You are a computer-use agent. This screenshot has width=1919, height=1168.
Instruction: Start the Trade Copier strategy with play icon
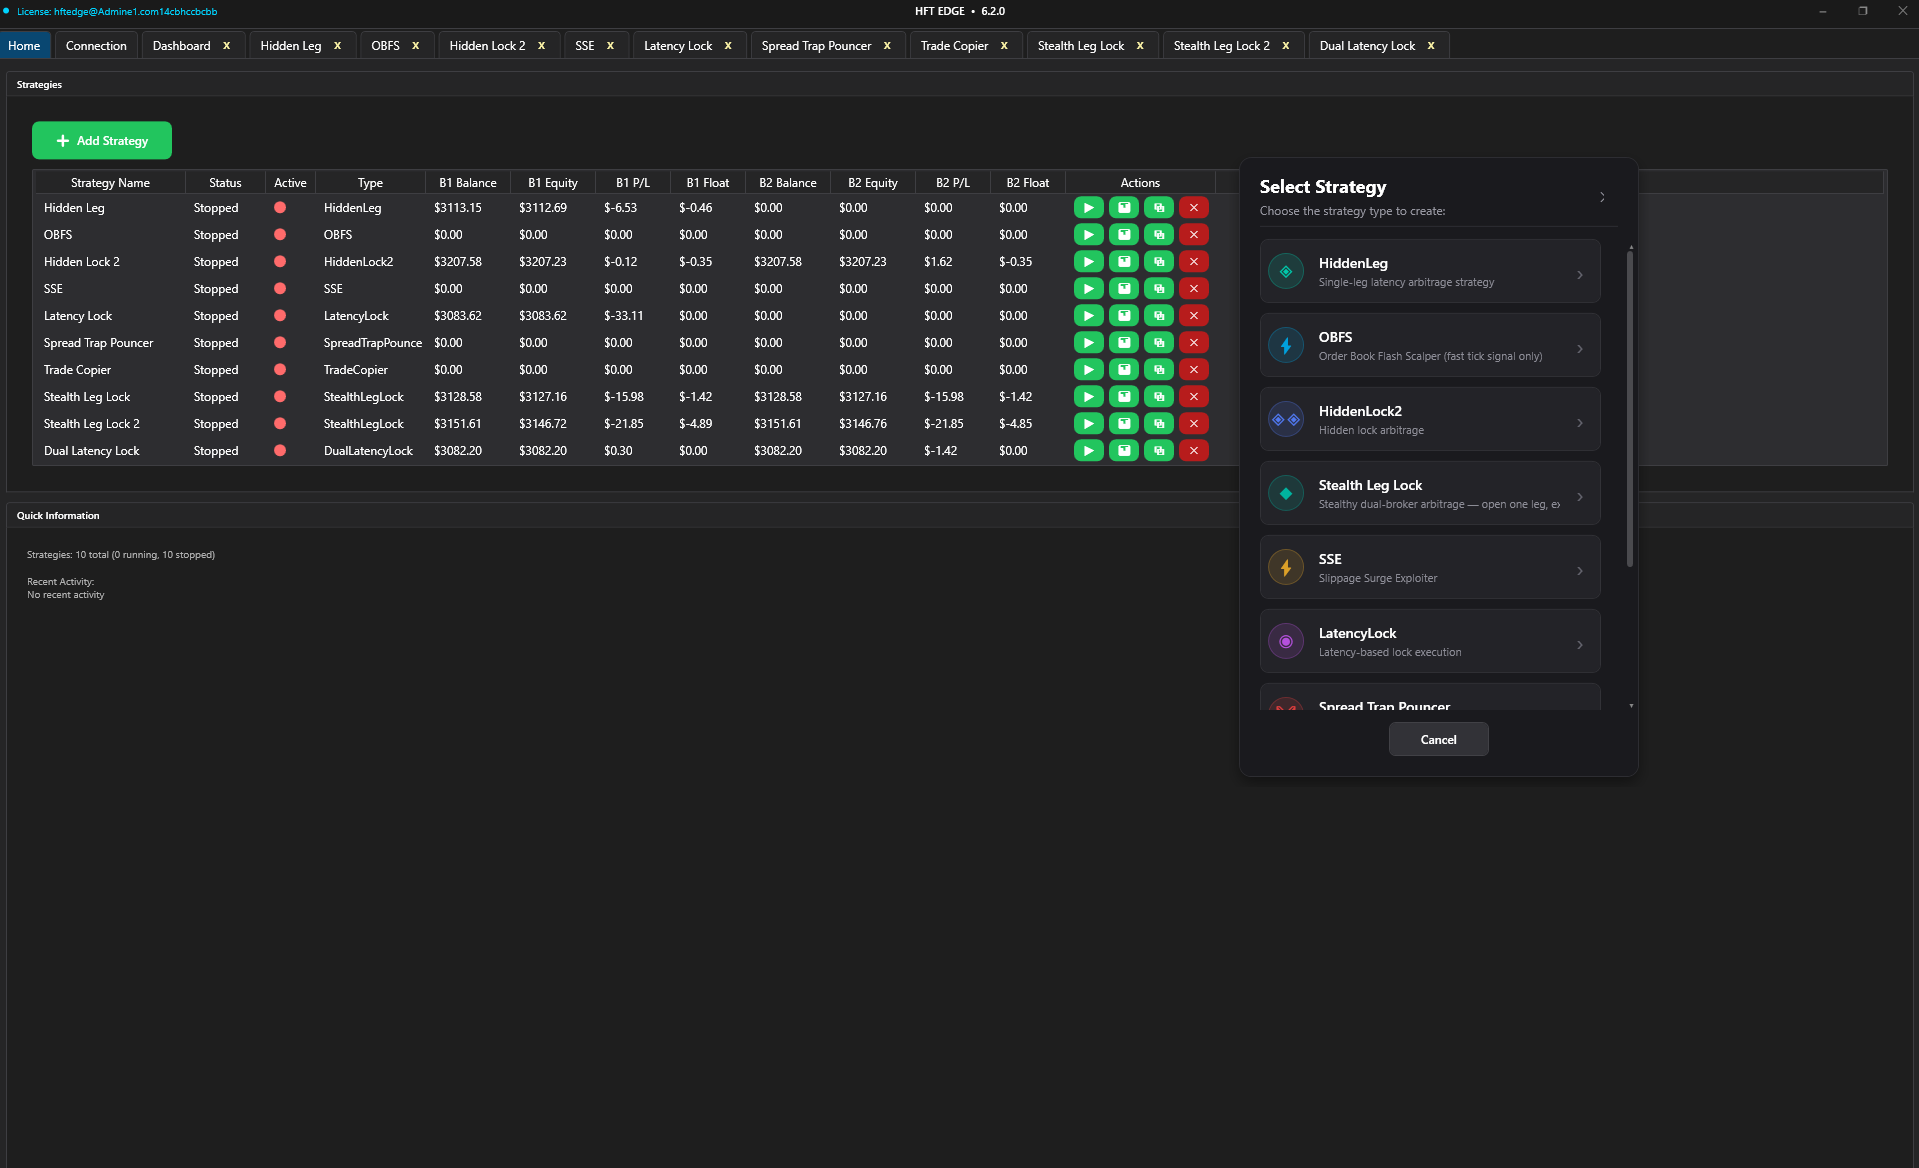pos(1088,370)
